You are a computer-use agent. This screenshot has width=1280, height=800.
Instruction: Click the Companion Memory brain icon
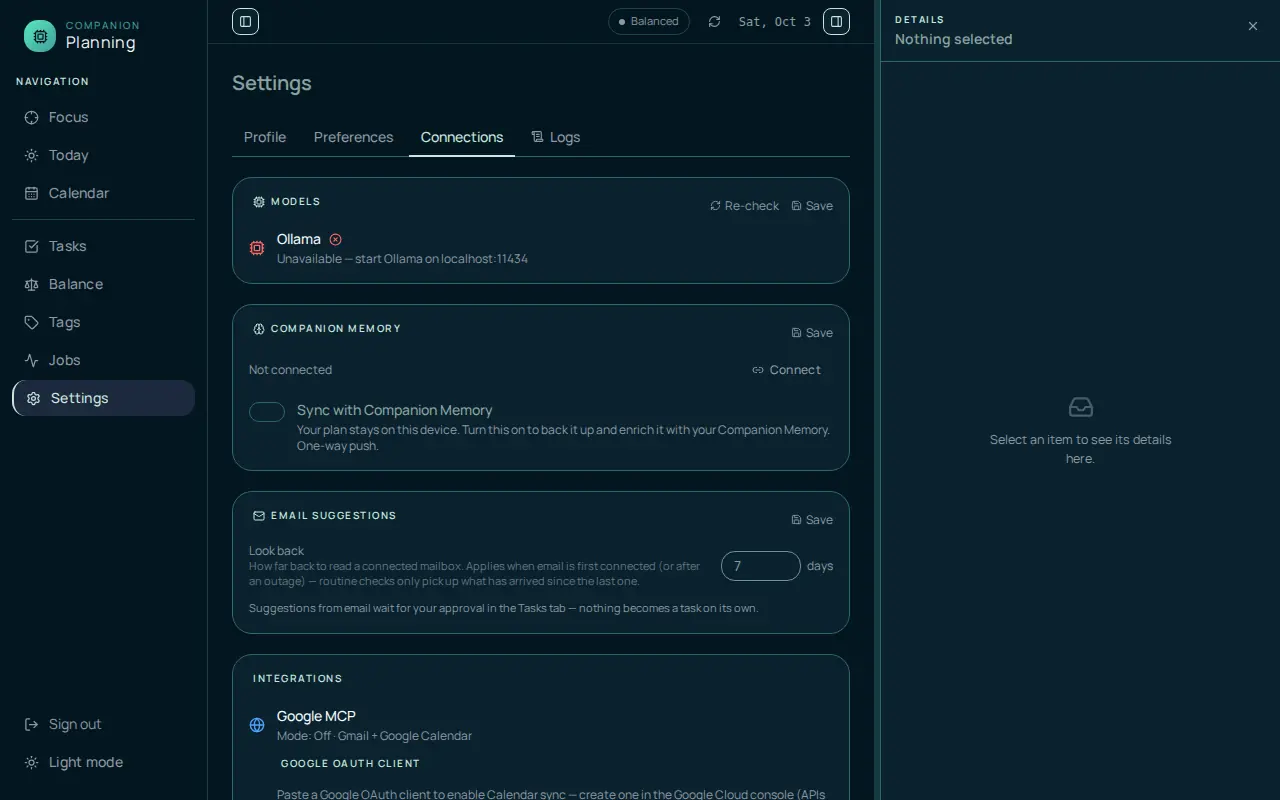click(x=259, y=329)
